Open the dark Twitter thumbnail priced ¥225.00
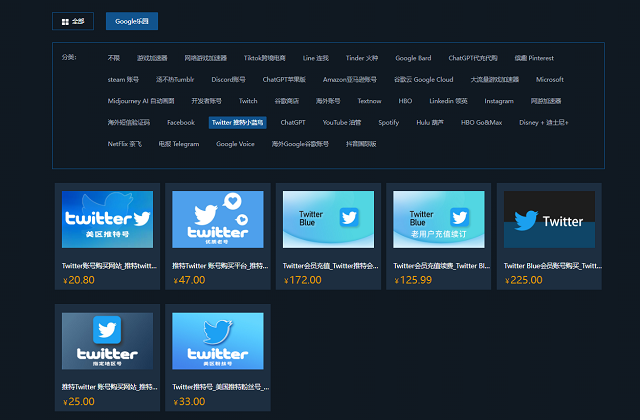Screen dimensions: 640x420 click(549, 219)
